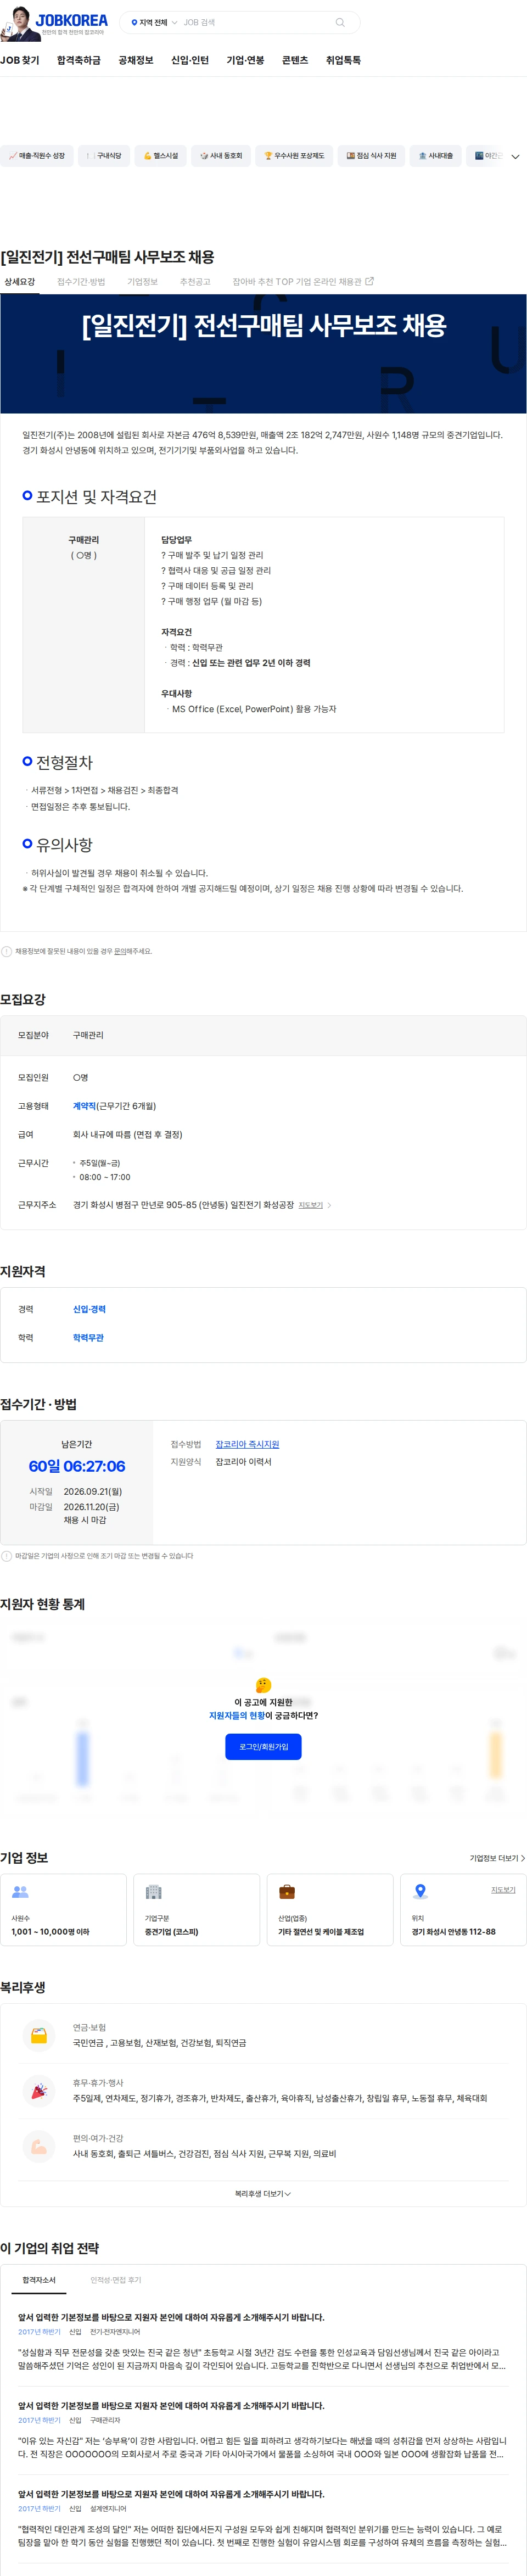The width and height of the screenshot is (527, 2576).
Task: Focus the JOB 검색 search field
Action: click(x=255, y=22)
